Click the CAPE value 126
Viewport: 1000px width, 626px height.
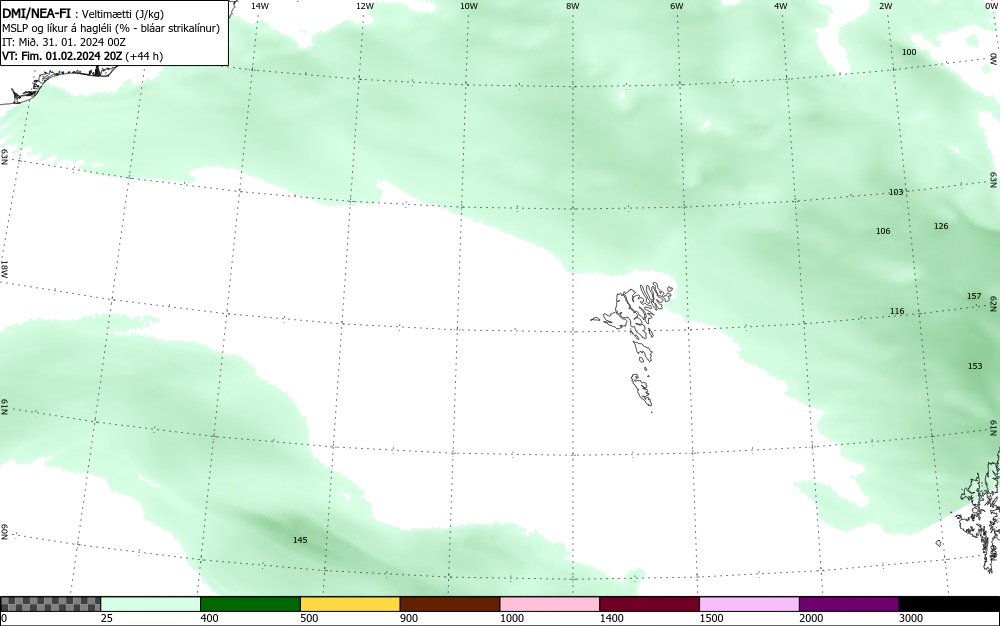[941, 226]
